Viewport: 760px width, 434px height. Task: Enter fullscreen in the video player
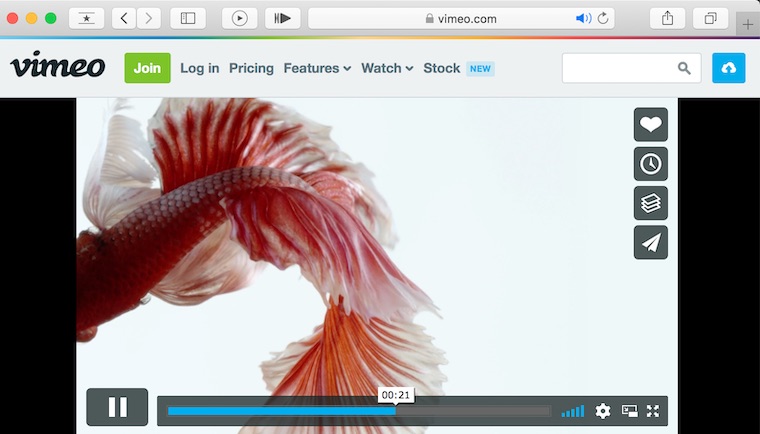[x=653, y=411]
